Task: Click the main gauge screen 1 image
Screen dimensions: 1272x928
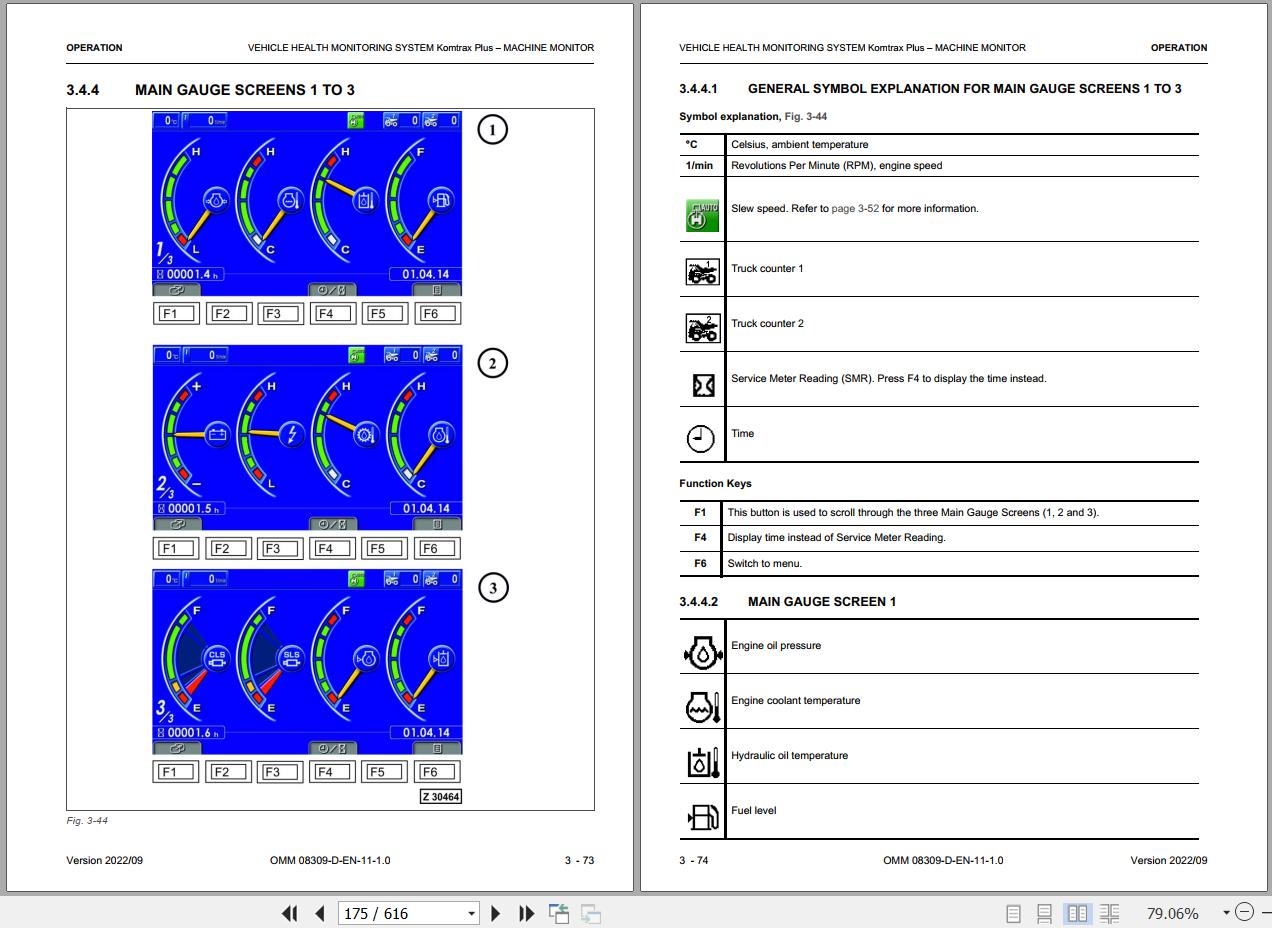Action: tap(307, 203)
